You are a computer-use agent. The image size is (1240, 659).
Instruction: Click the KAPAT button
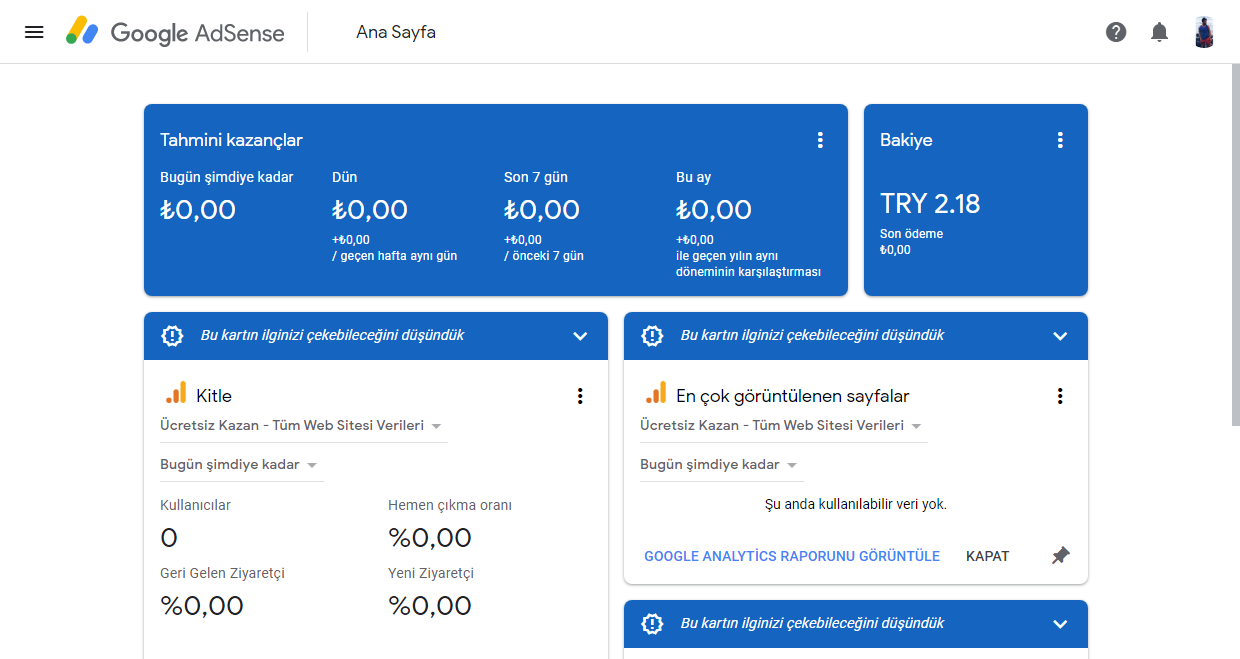tap(987, 556)
